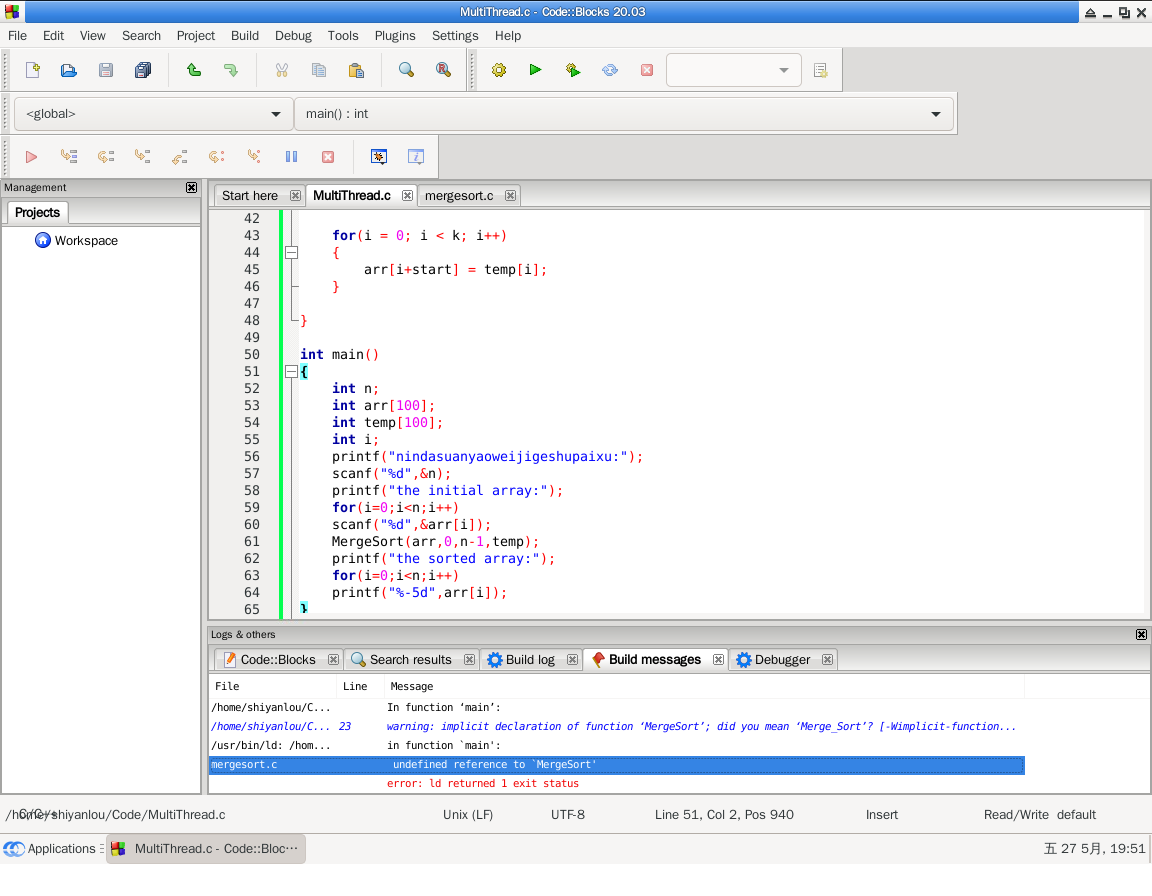Open the <global> scope dropdown

tap(153, 114)
